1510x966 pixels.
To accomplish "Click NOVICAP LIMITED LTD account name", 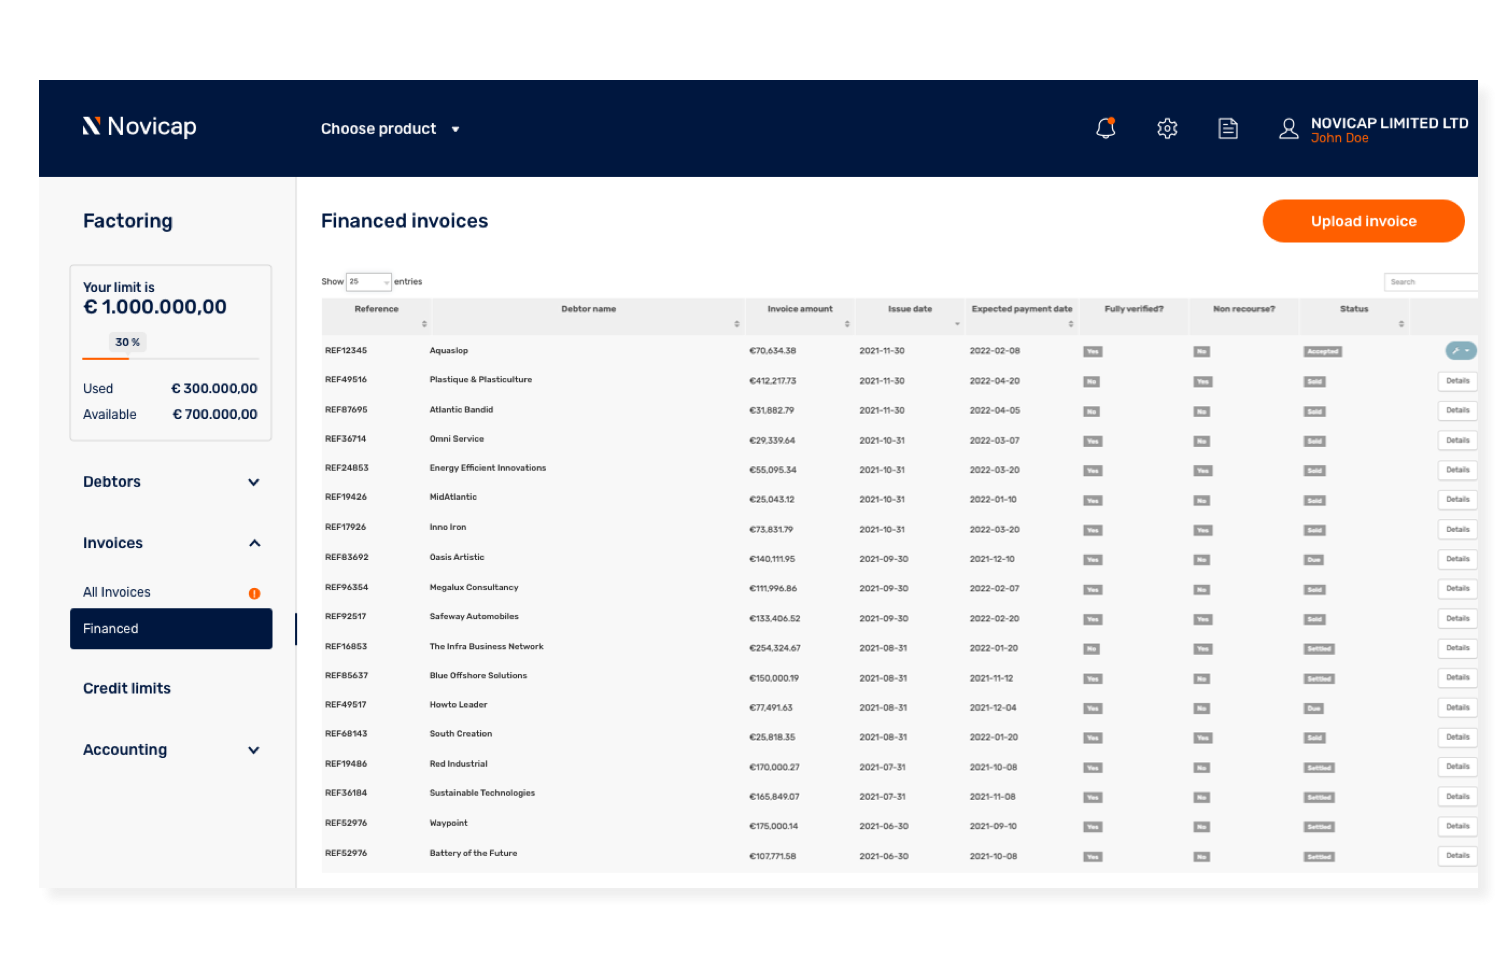I will (x=1389, y=123).
